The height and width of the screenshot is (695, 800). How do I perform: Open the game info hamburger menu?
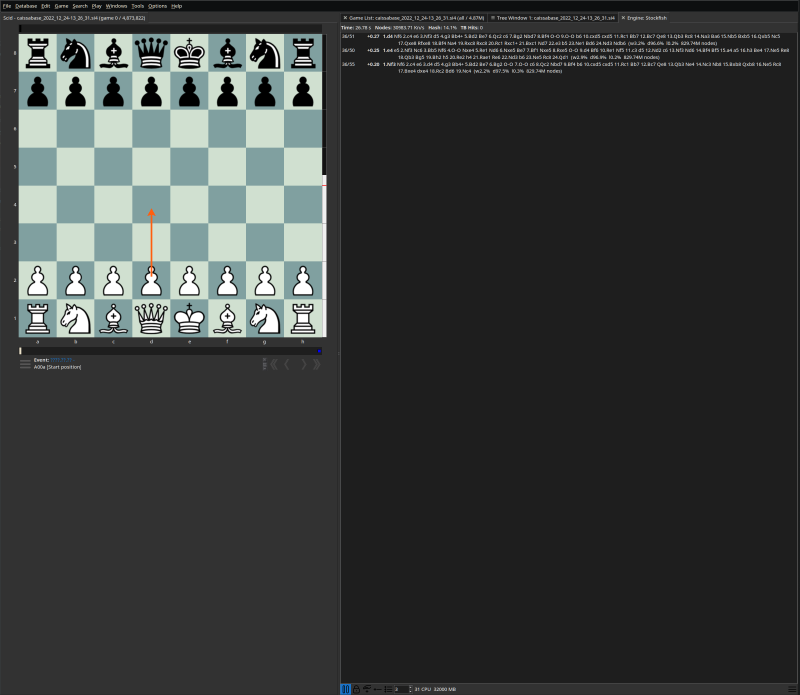(25, 364)
